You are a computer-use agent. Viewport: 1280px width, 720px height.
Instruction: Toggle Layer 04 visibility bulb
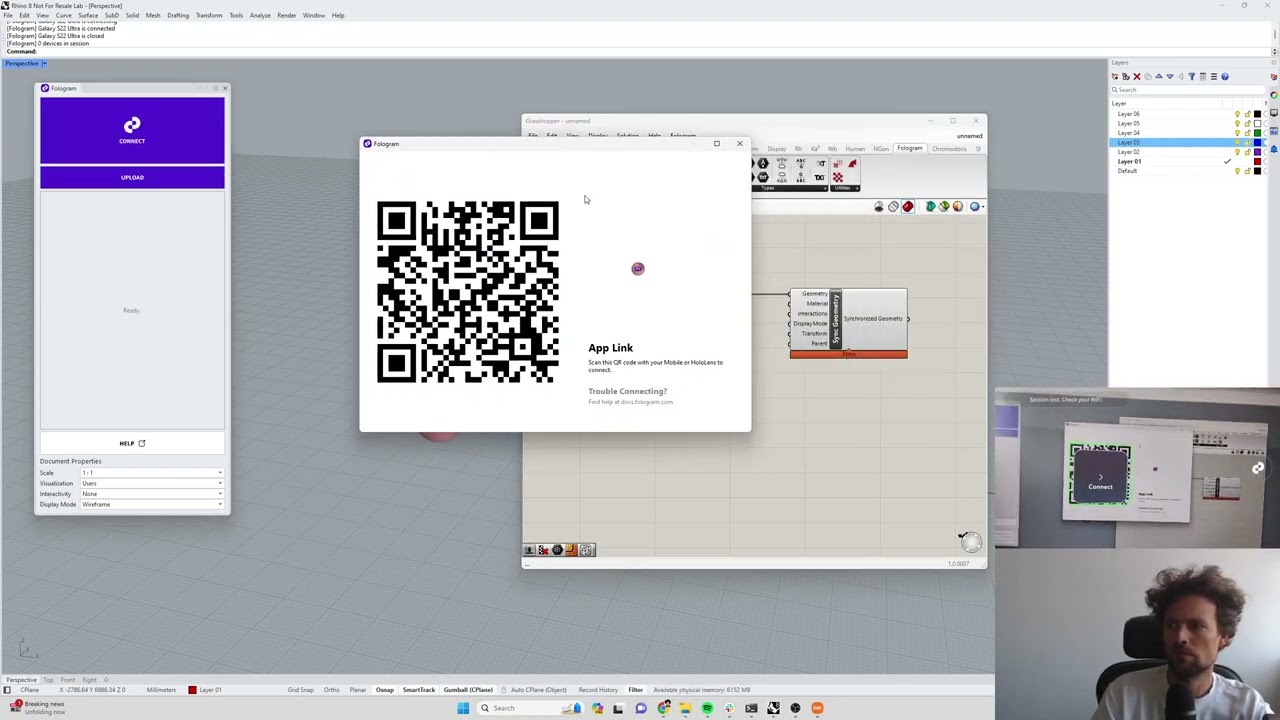coord(1237,133)
